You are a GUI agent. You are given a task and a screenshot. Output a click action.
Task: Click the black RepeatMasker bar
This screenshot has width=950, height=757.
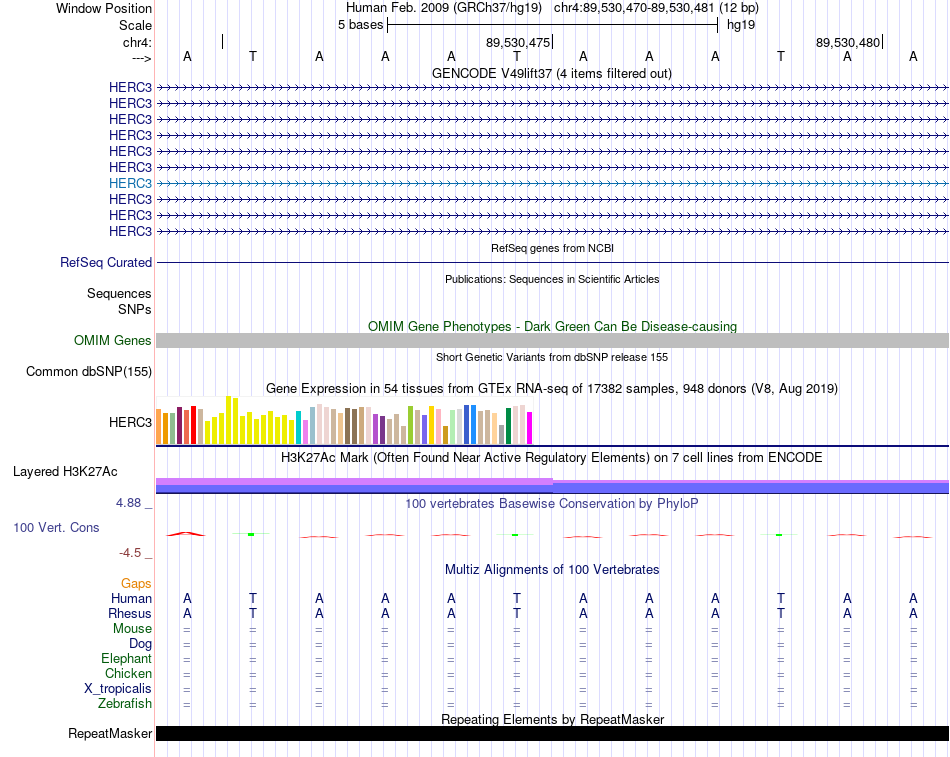click(553, 733)
